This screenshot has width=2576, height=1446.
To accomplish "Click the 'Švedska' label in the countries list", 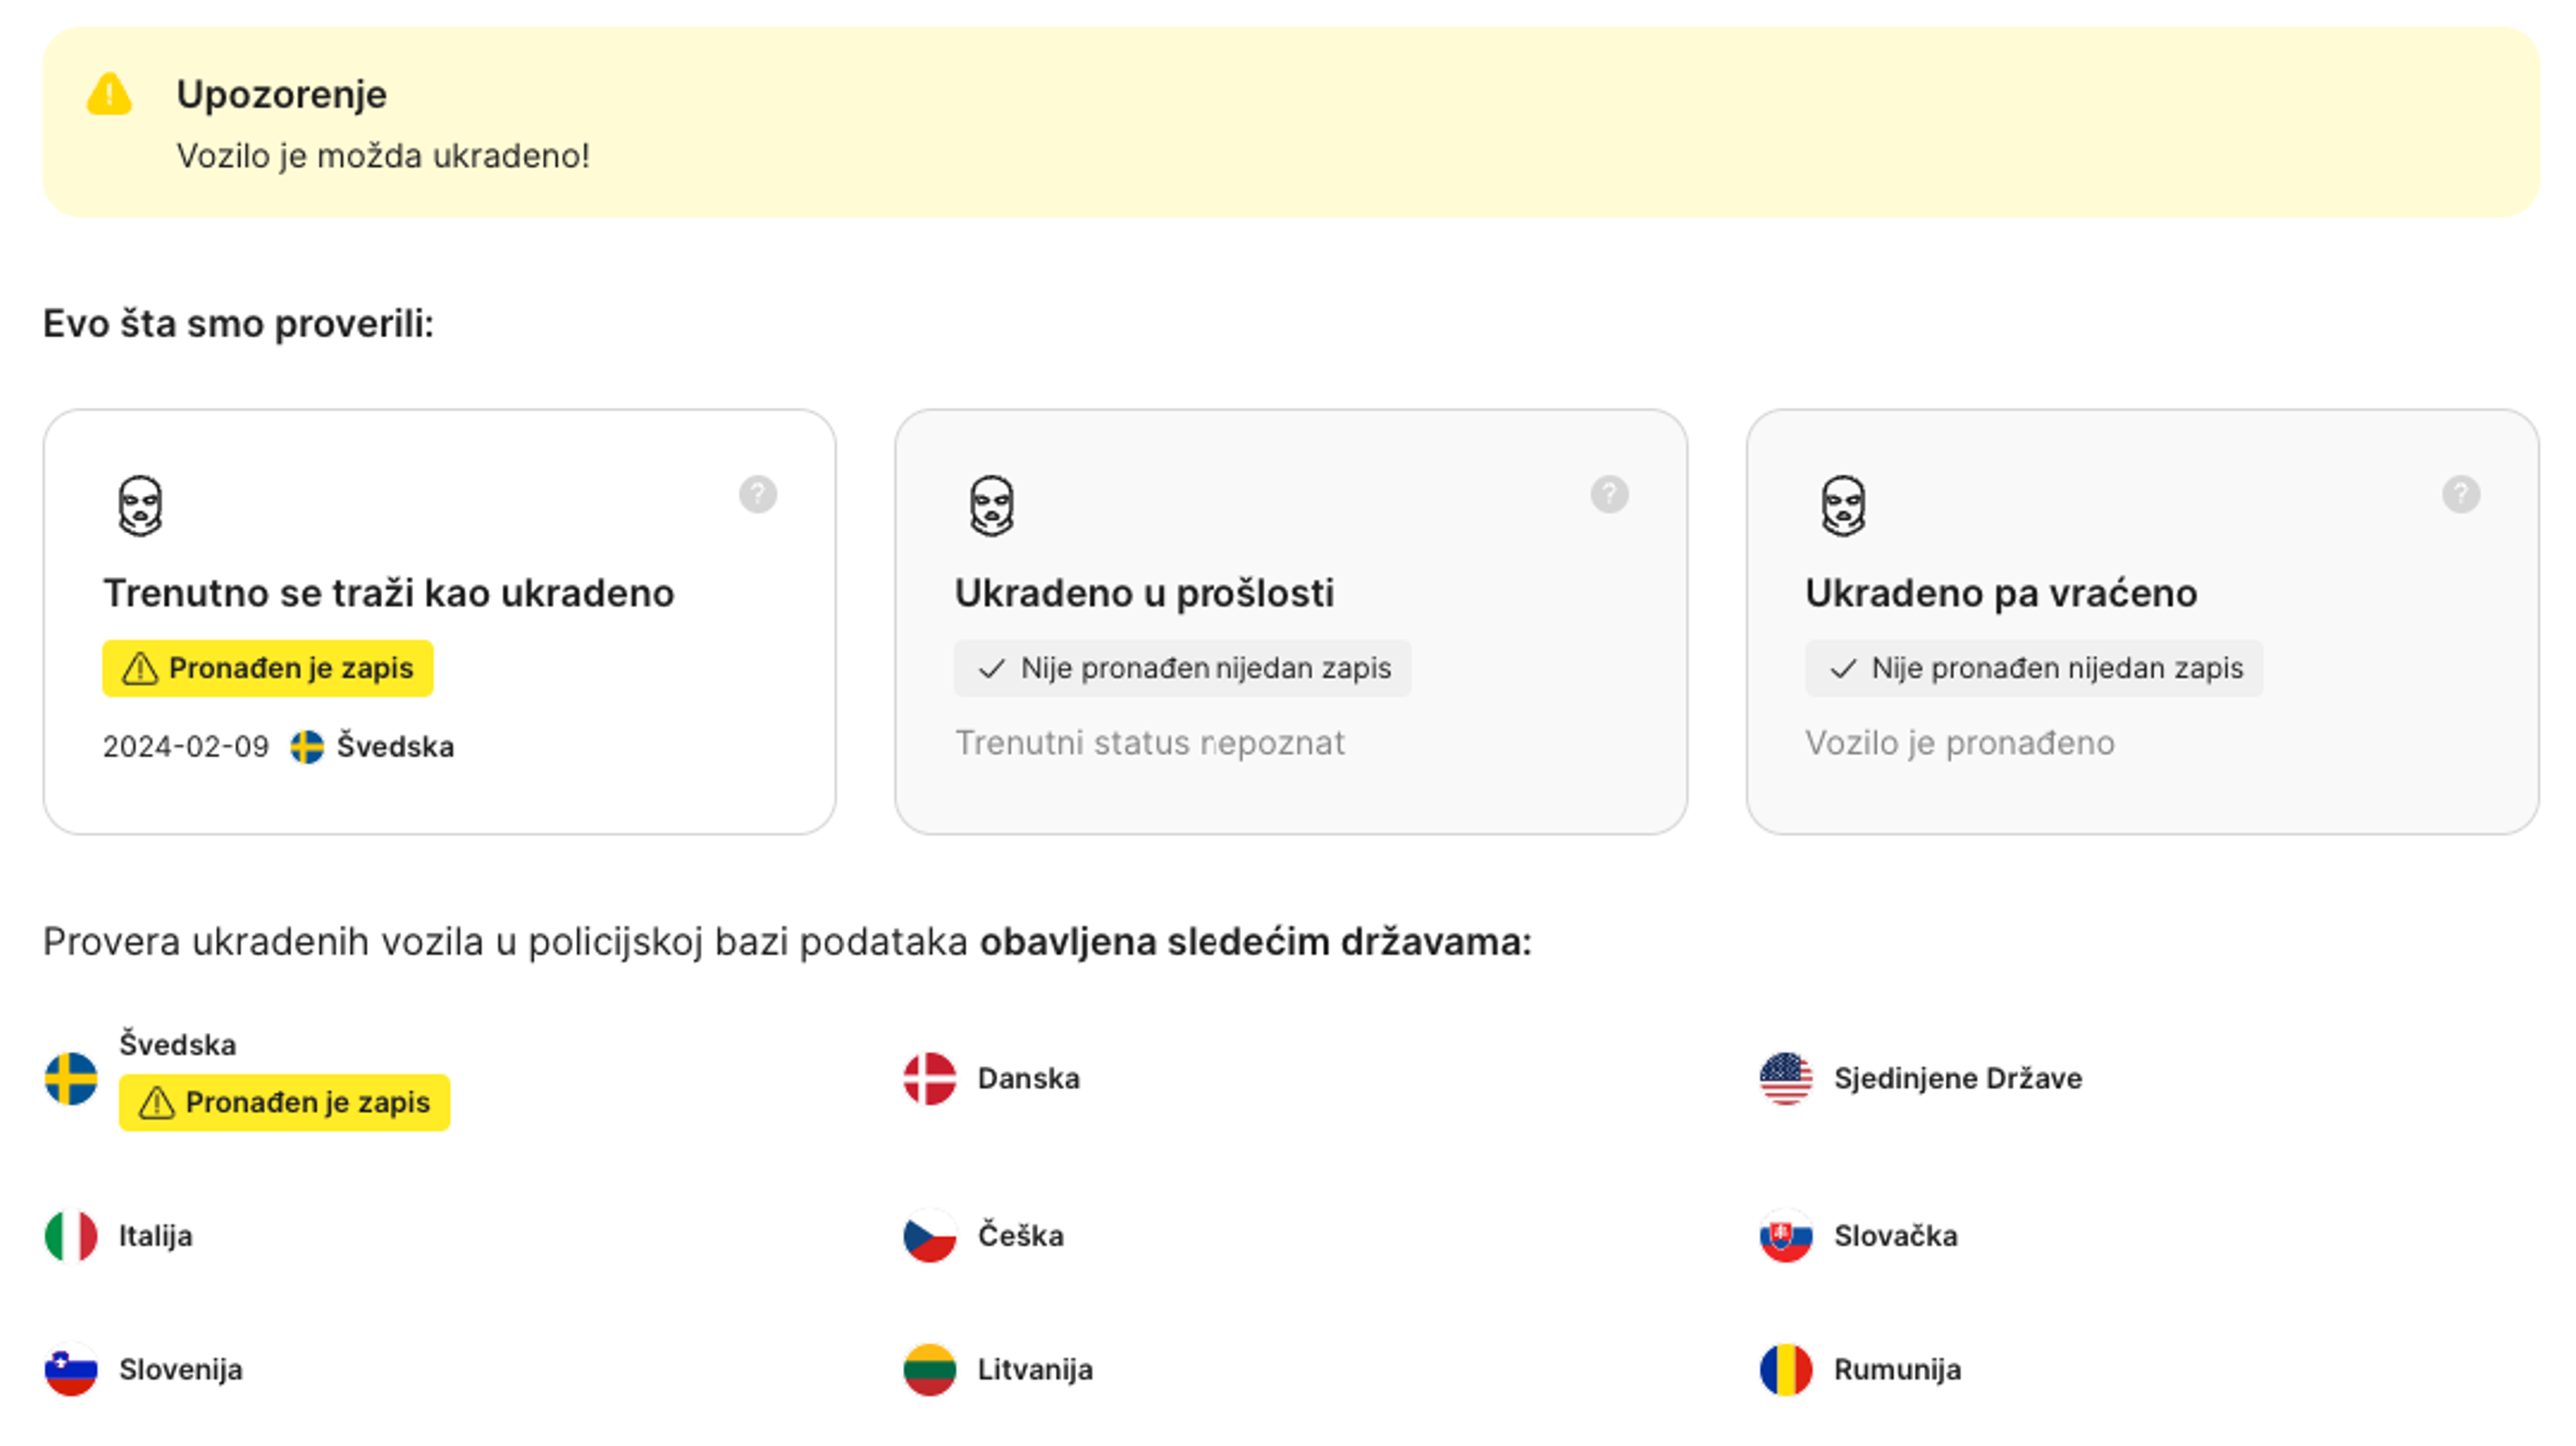I will coord(178,1045).
